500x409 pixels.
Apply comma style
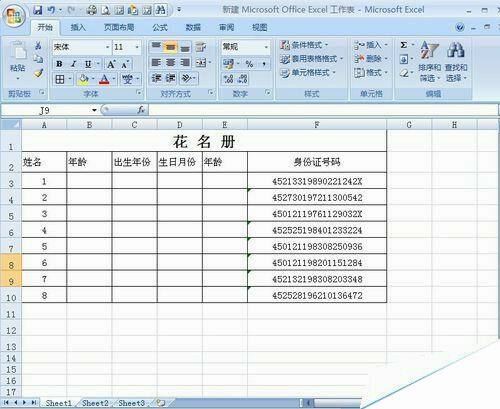[264, 63]
